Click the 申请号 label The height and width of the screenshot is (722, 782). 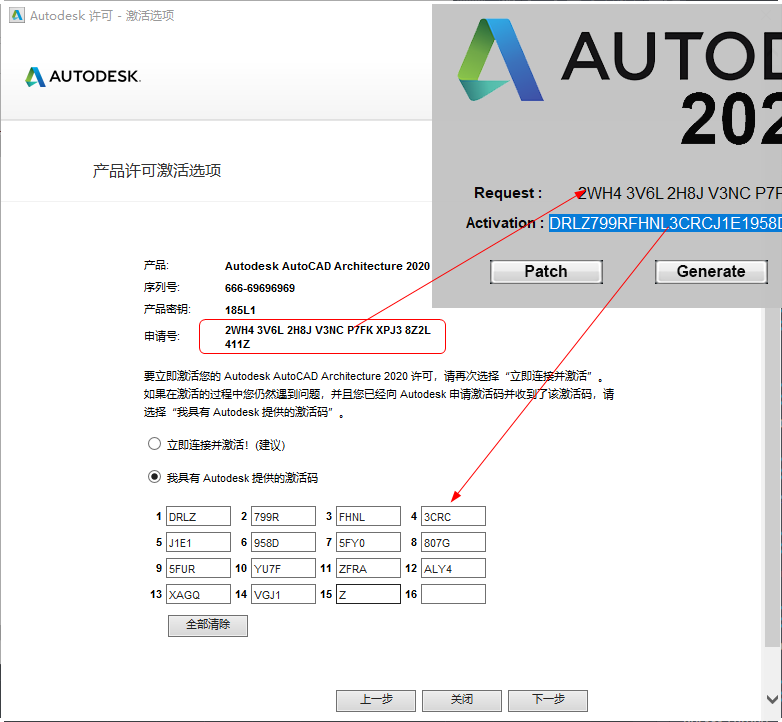162,337
